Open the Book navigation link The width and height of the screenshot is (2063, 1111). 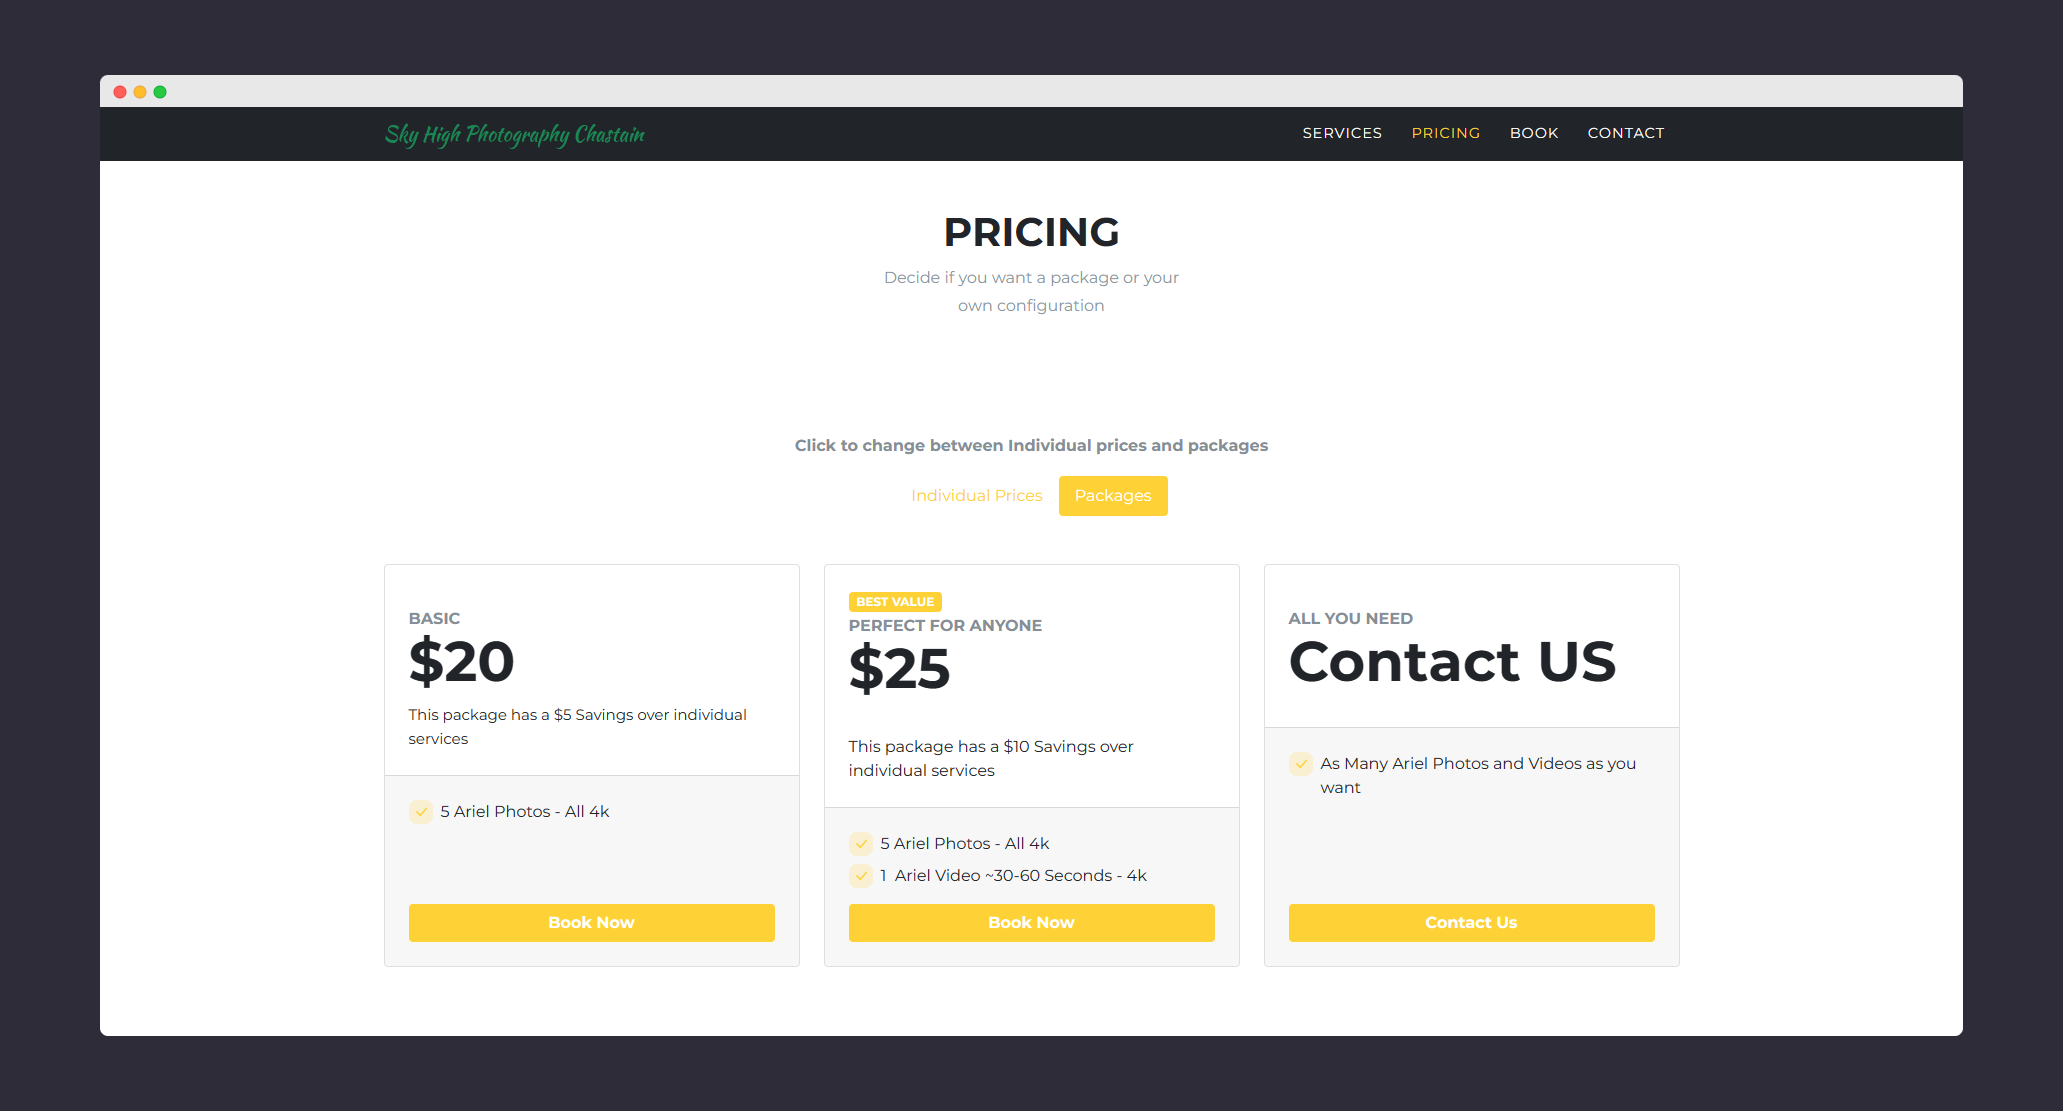(1533, 133)
